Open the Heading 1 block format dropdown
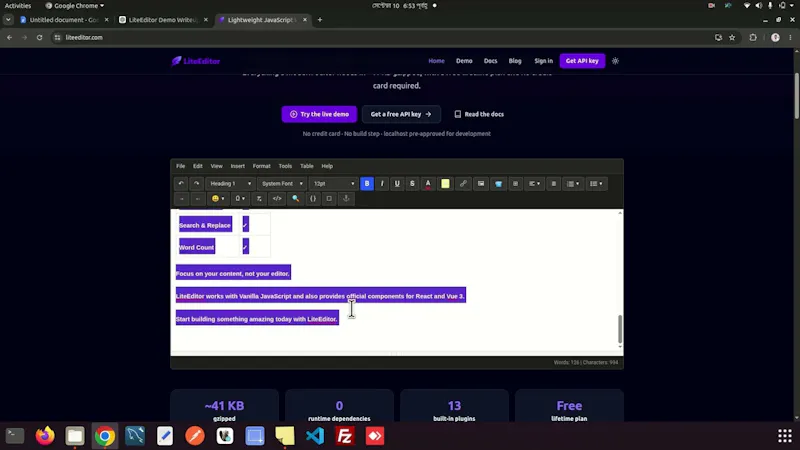 pos(230,184)
